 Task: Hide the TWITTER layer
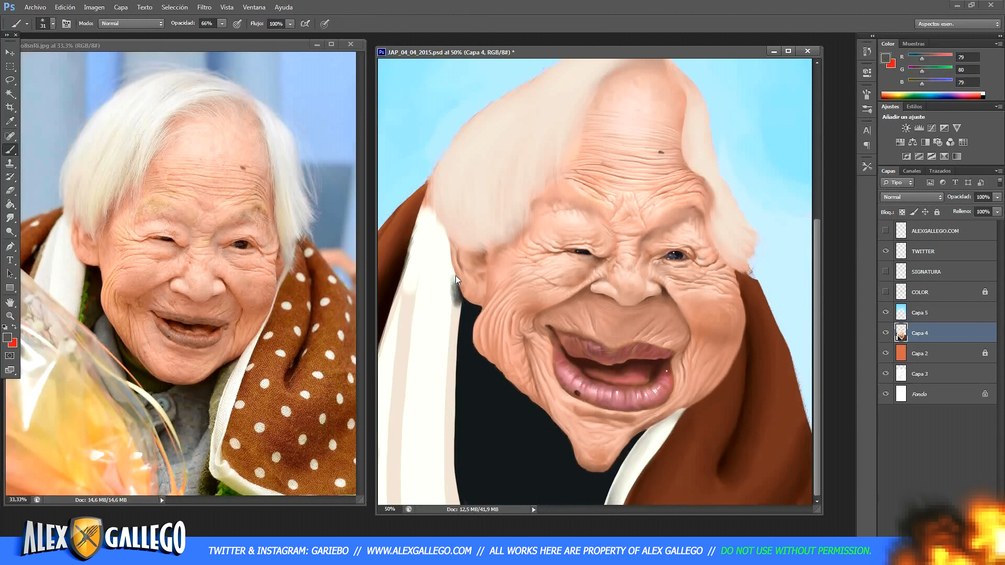886,251
